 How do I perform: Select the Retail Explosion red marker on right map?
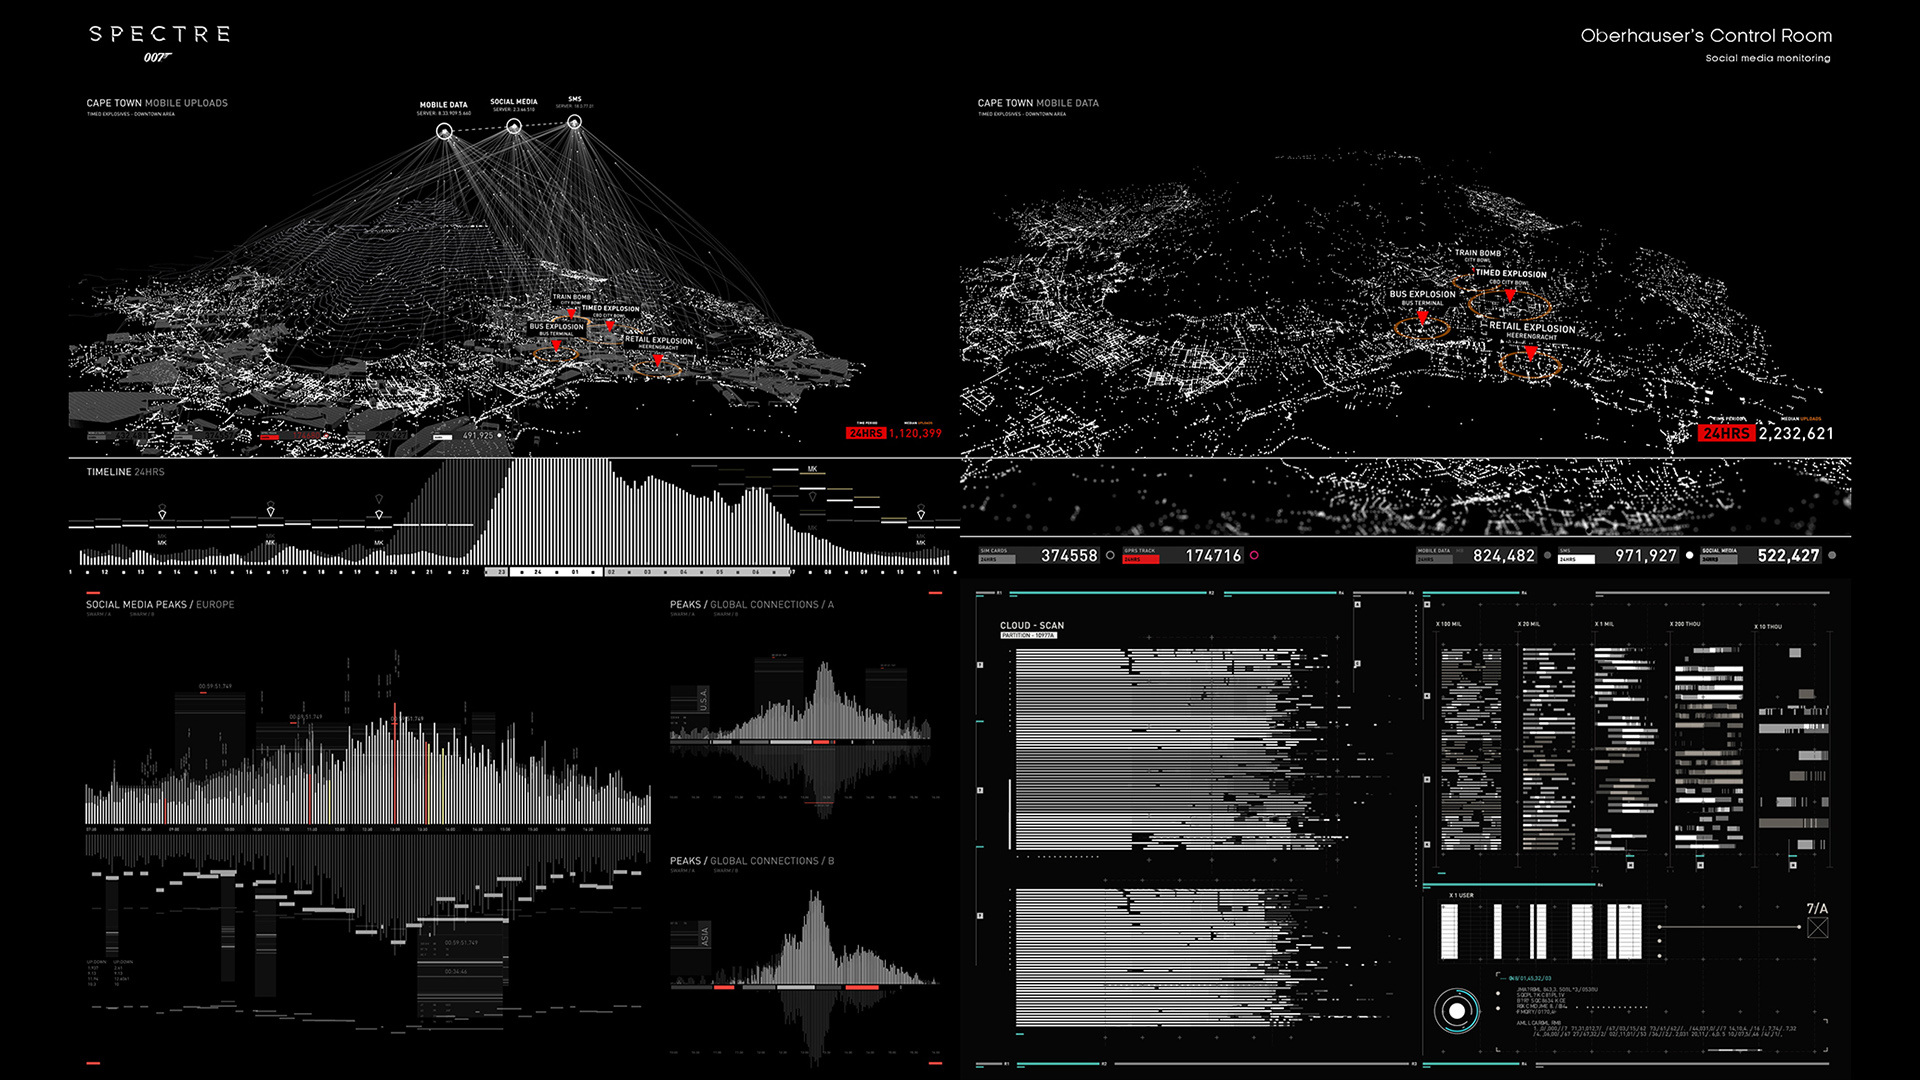1530,353
